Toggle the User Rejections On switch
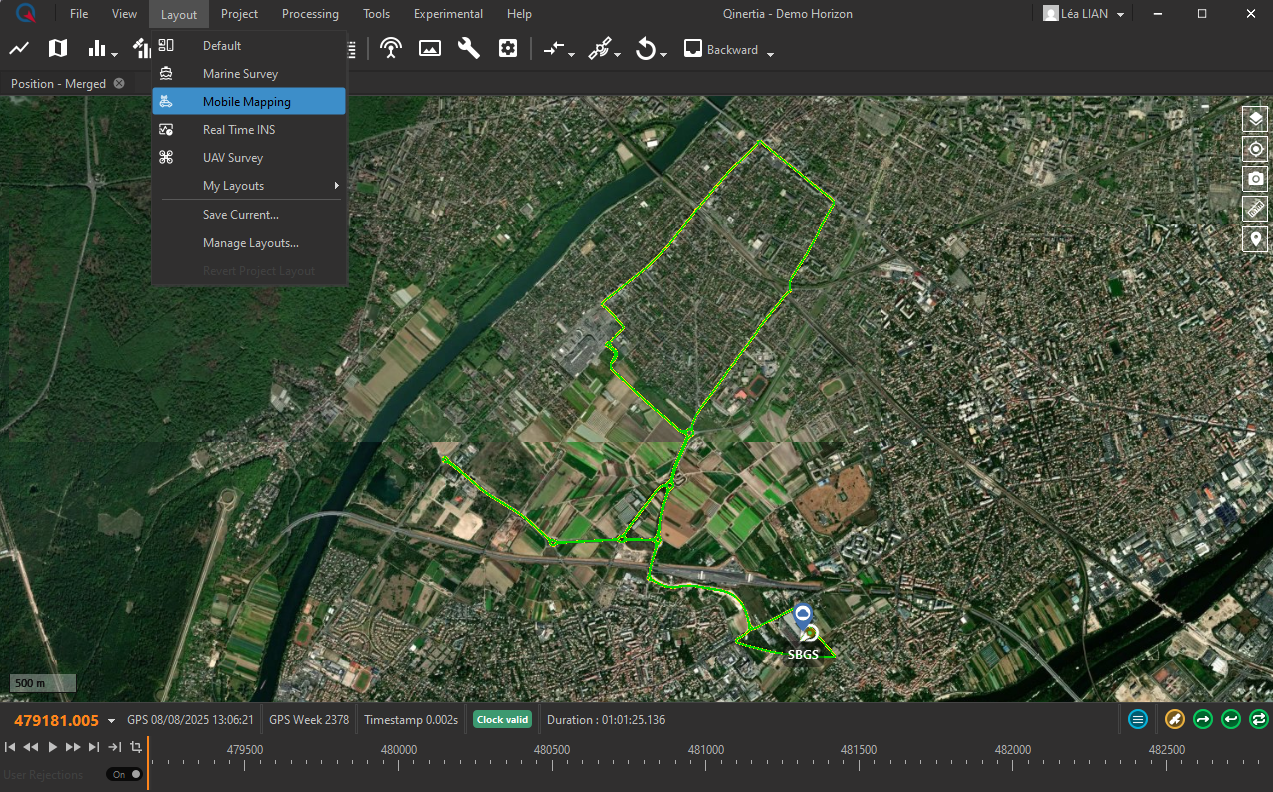 [x=126, y=774]
